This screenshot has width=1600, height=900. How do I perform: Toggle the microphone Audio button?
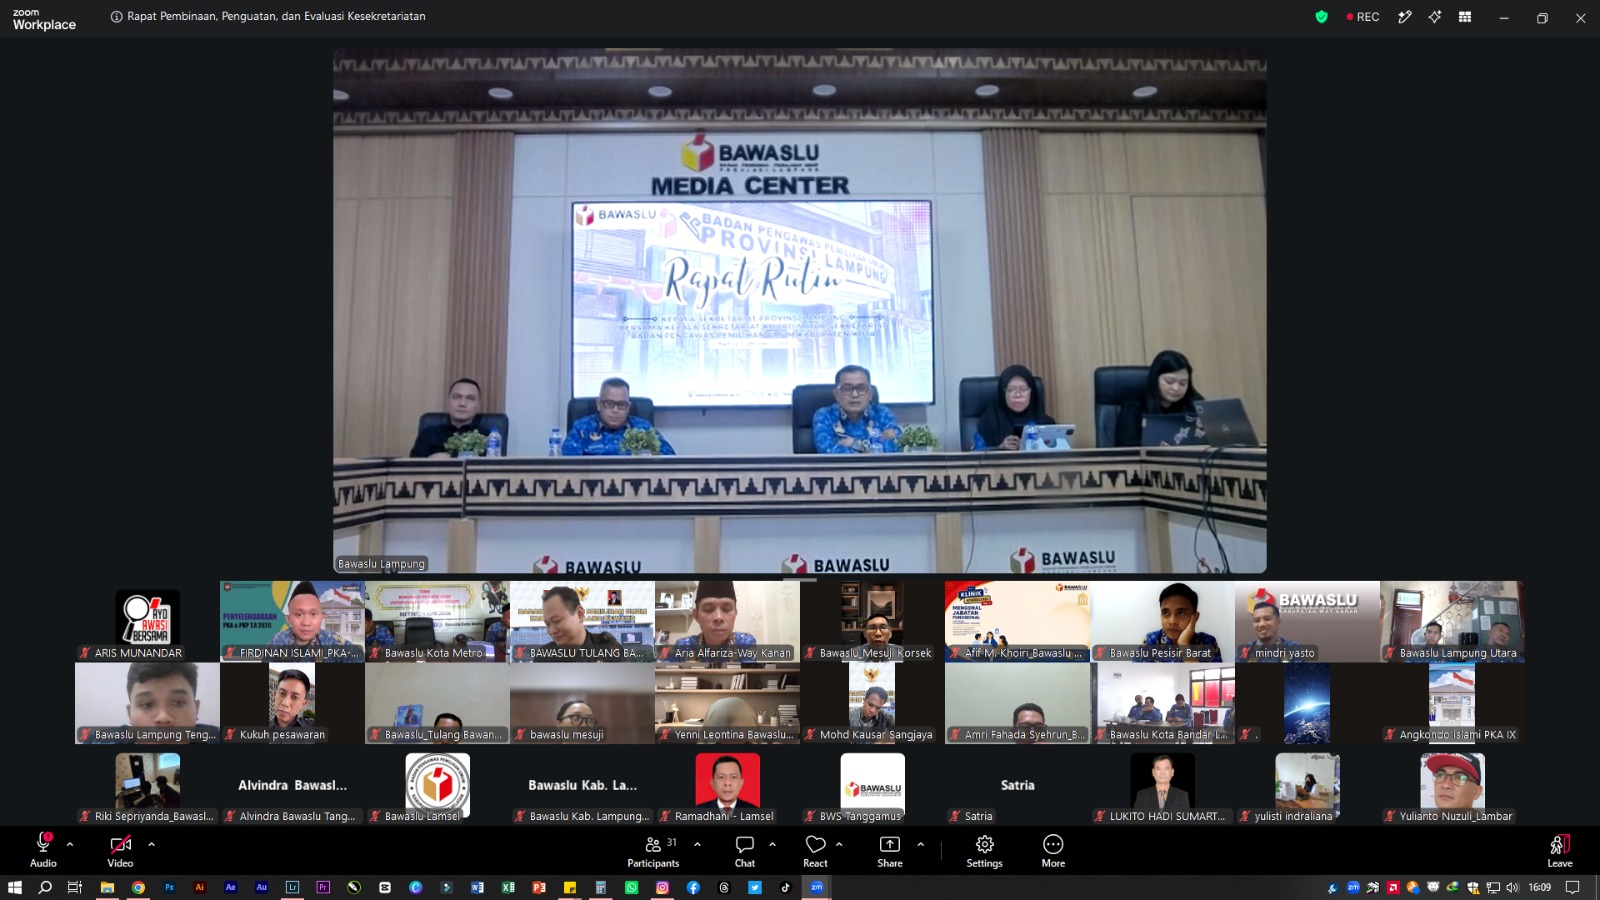43,851
